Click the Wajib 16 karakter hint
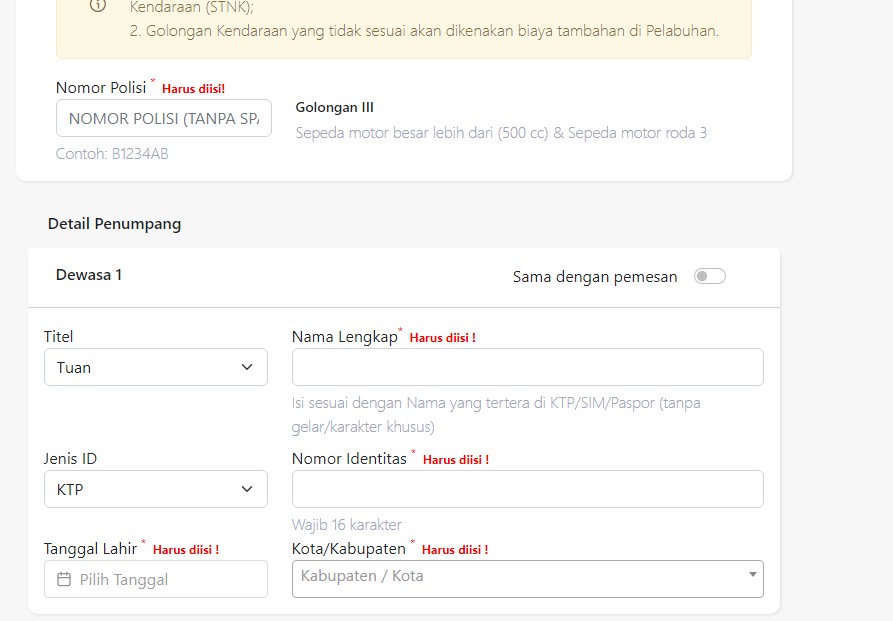 346,524
